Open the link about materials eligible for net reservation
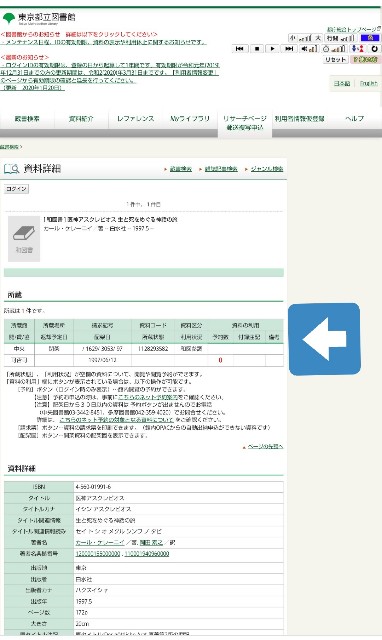The width and height of the screenshot is (382, 640). tap(116, 420)
